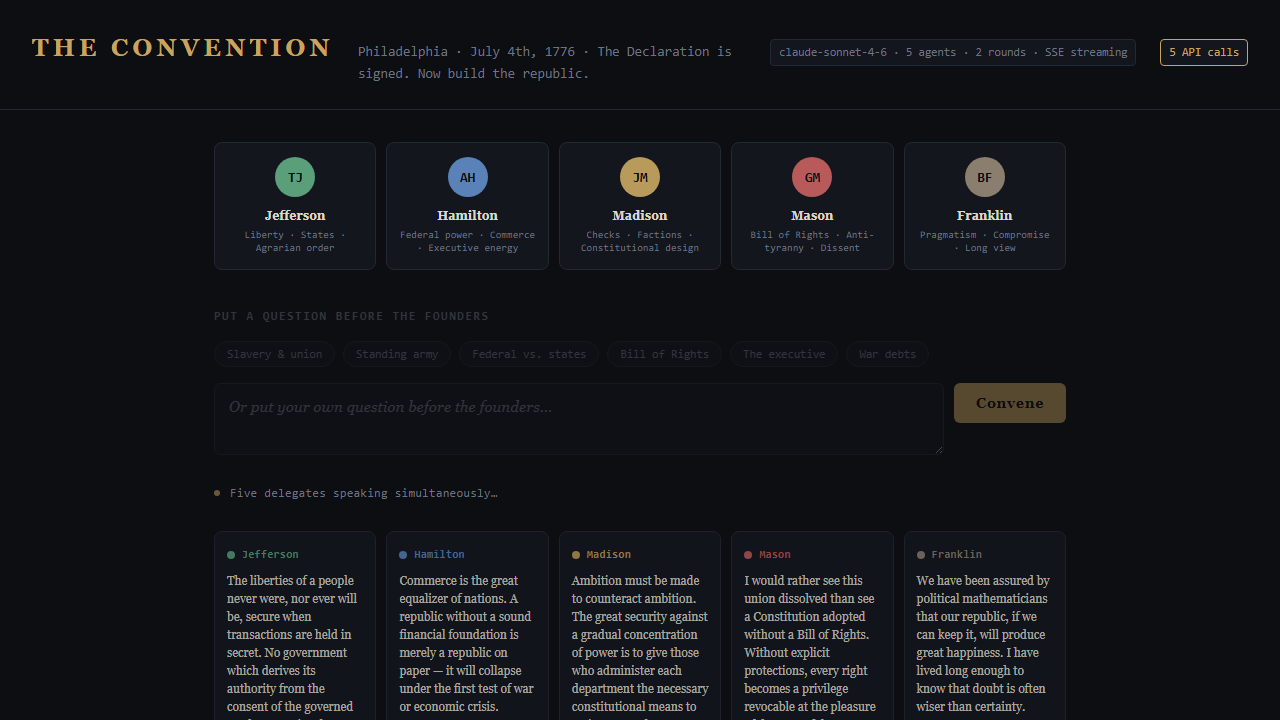Viewport: 1280px width, 720px height.
Task: Click the status dot before 'Five delegates speaking'
Action: [x=217, y=493]
